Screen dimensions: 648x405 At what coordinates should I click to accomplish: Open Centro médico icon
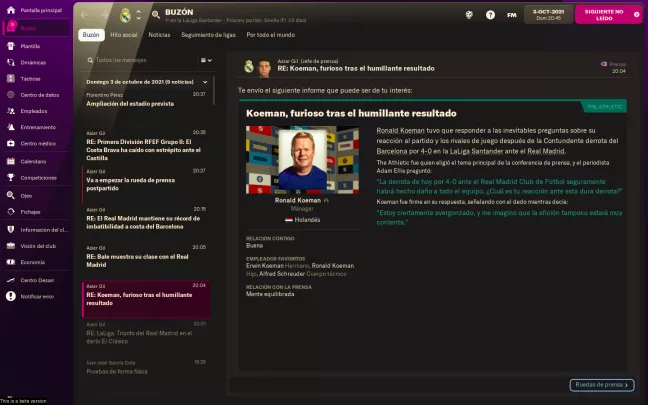(11, 143)
